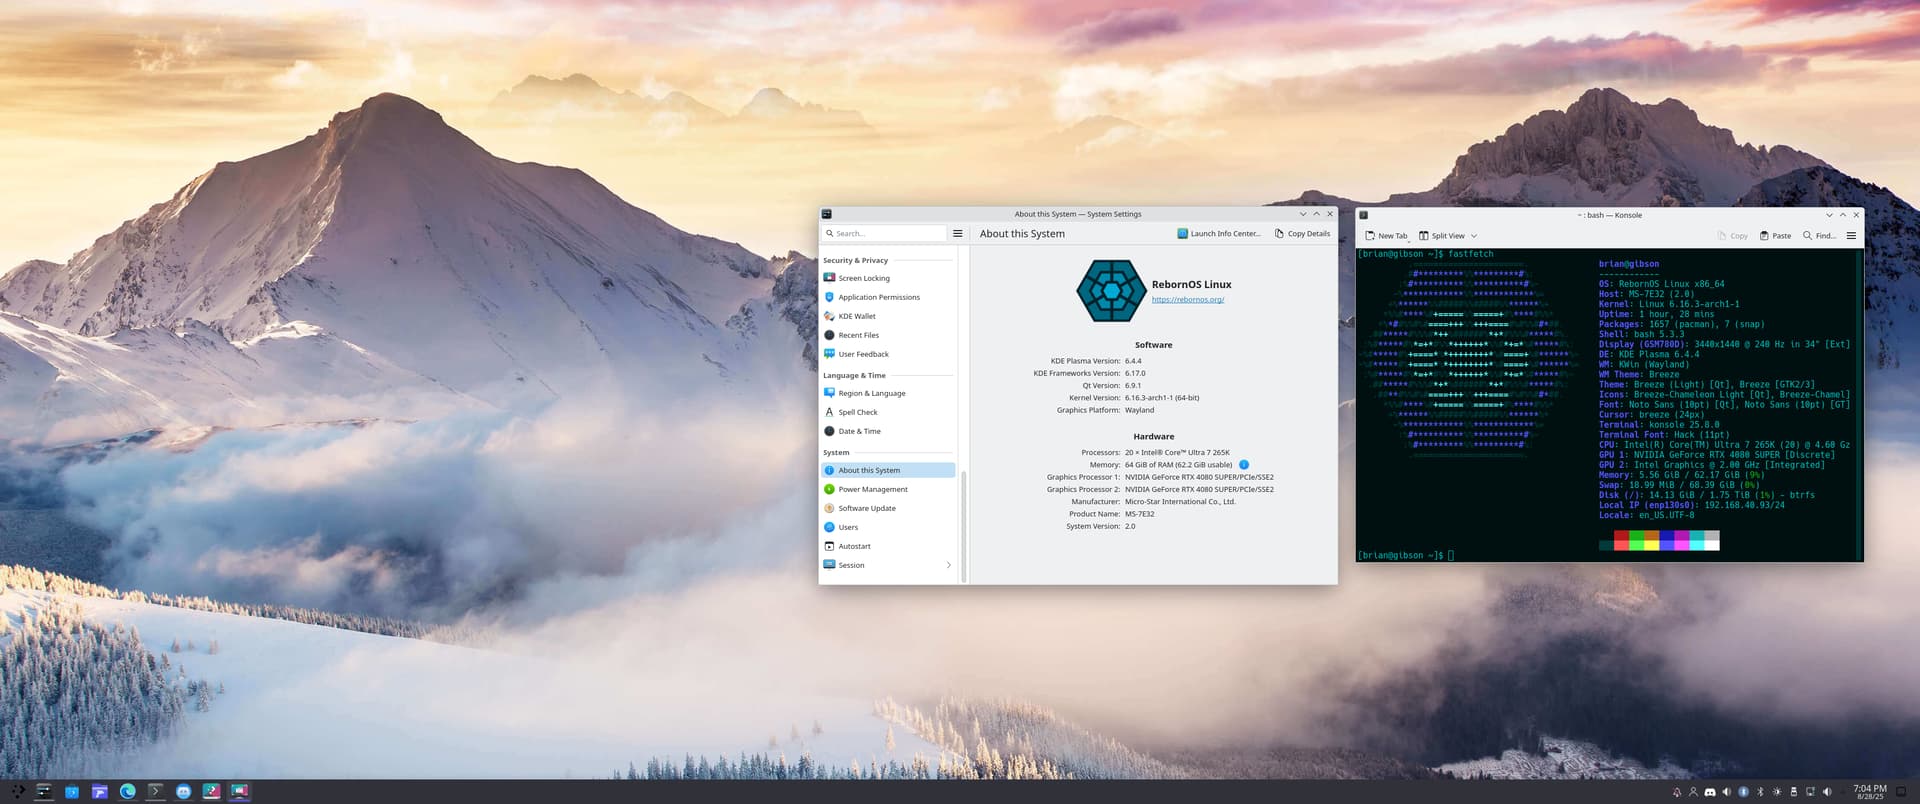
Task: Expand the Session settings chevron
Action: tap(949, 565)
